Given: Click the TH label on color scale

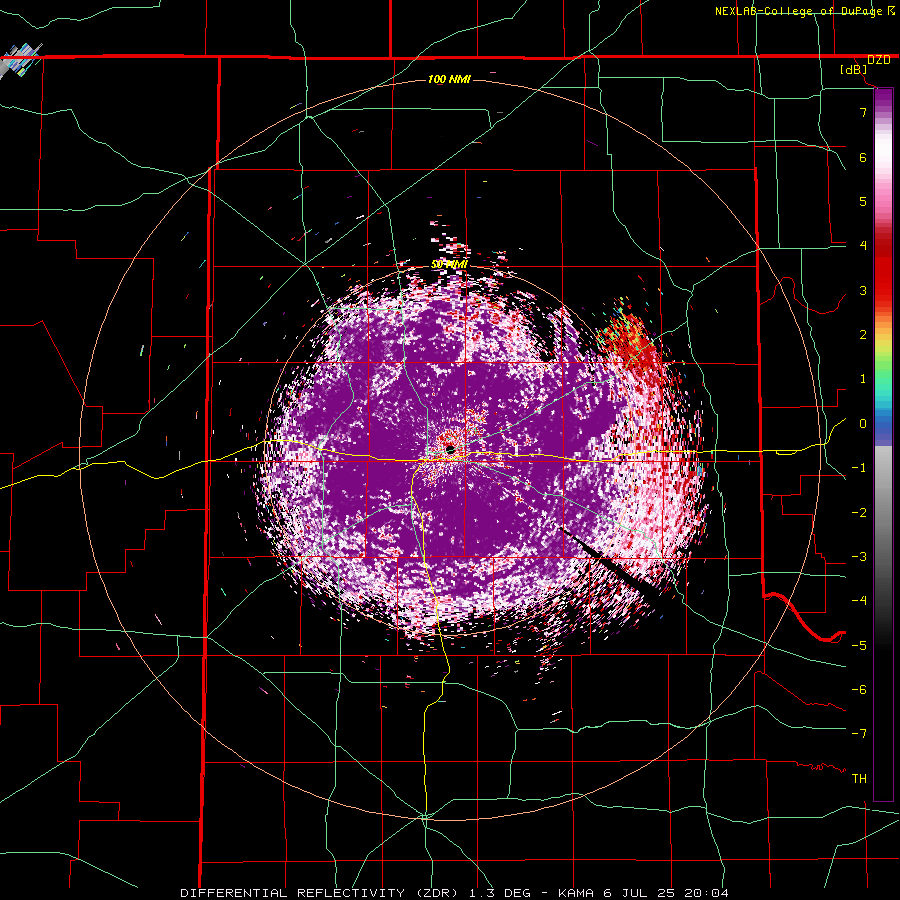Looking at the screenshot, I should pos(859,778).
